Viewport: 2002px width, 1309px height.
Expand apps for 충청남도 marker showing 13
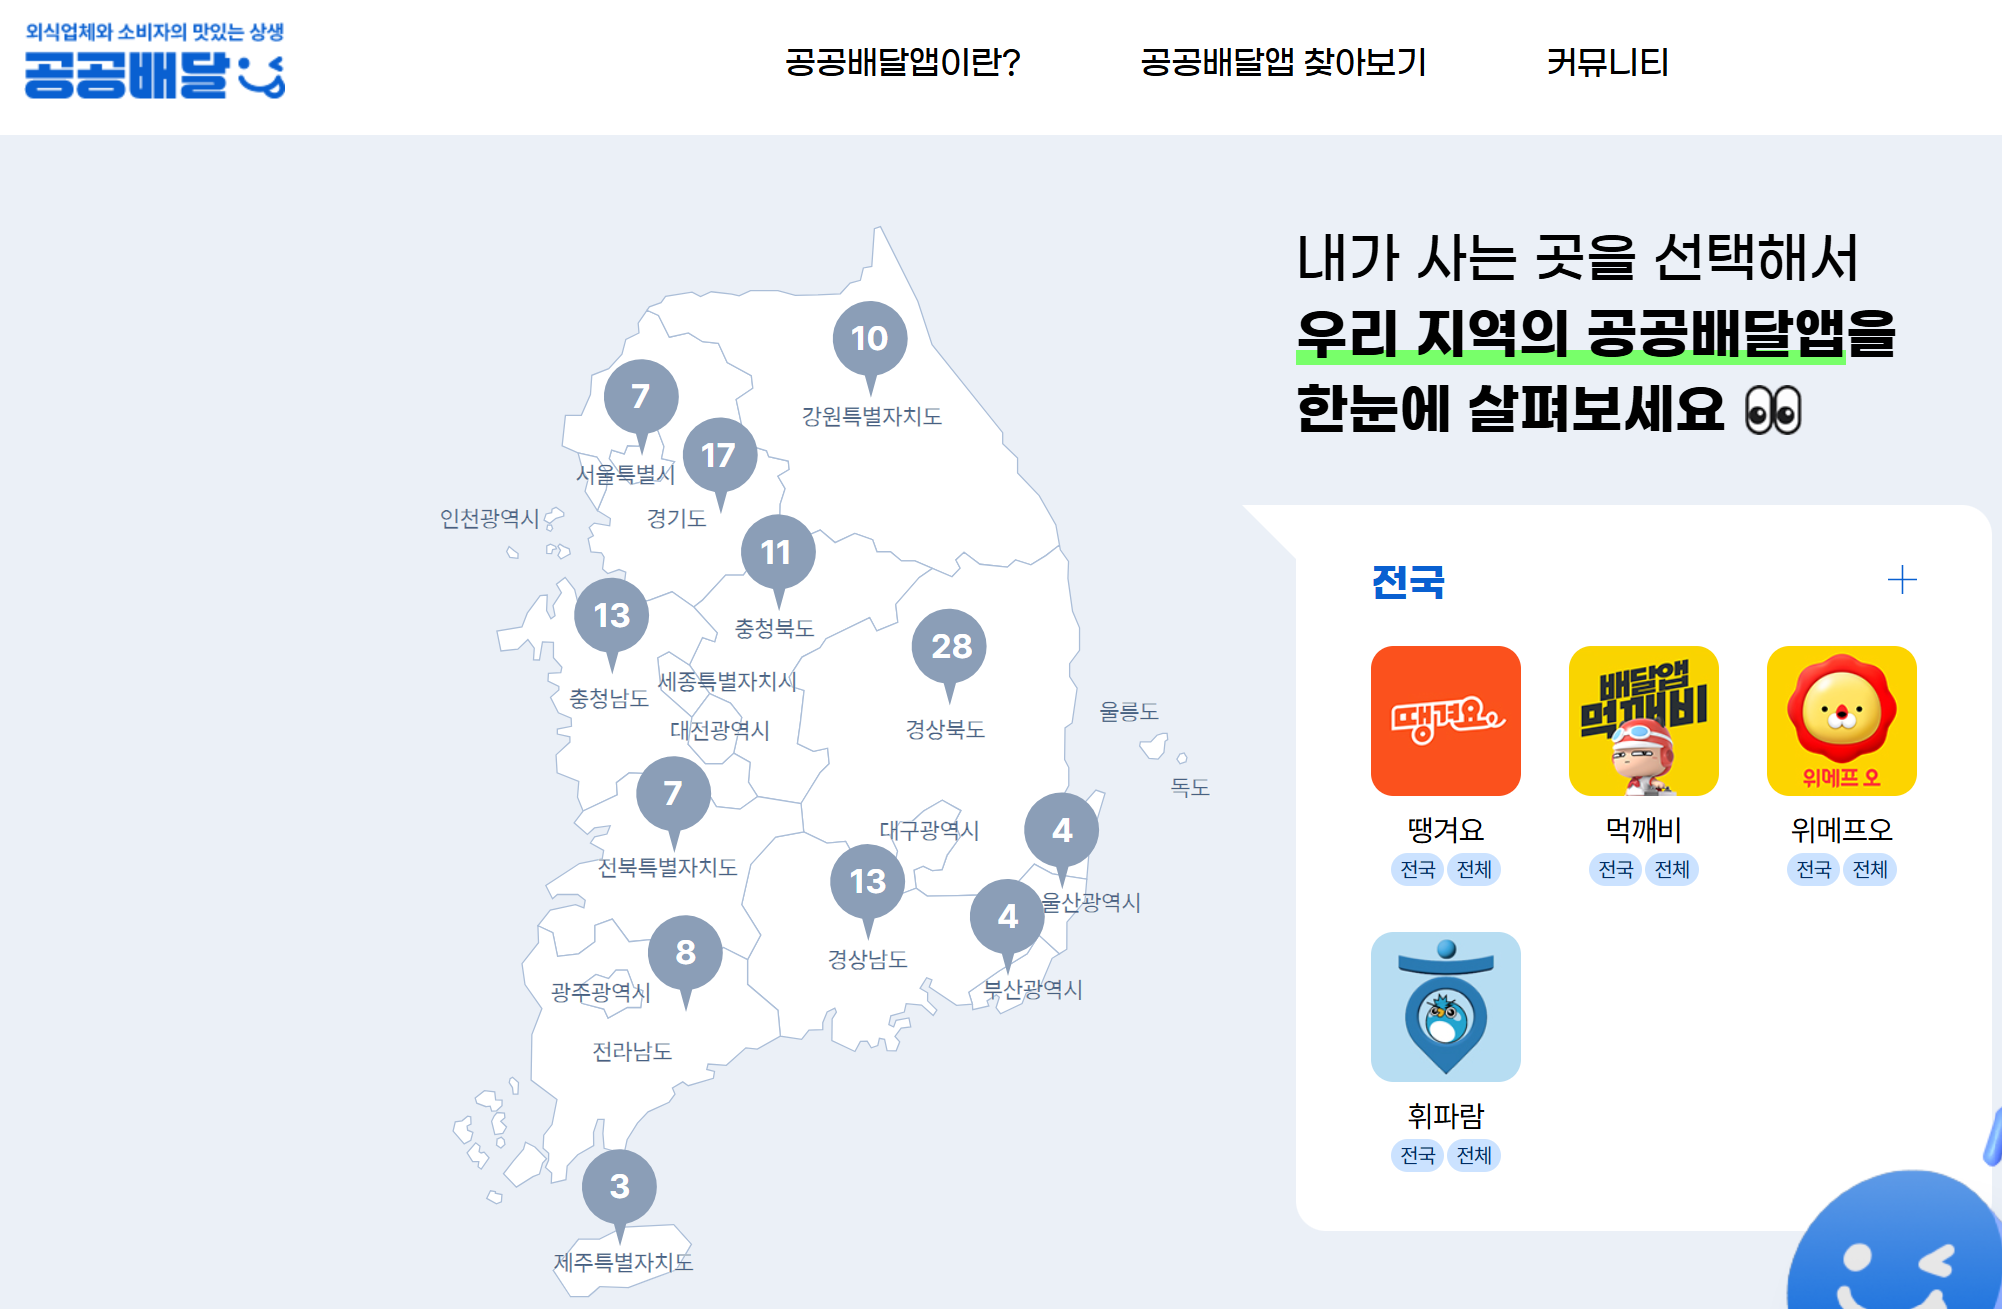coord(613,616)
